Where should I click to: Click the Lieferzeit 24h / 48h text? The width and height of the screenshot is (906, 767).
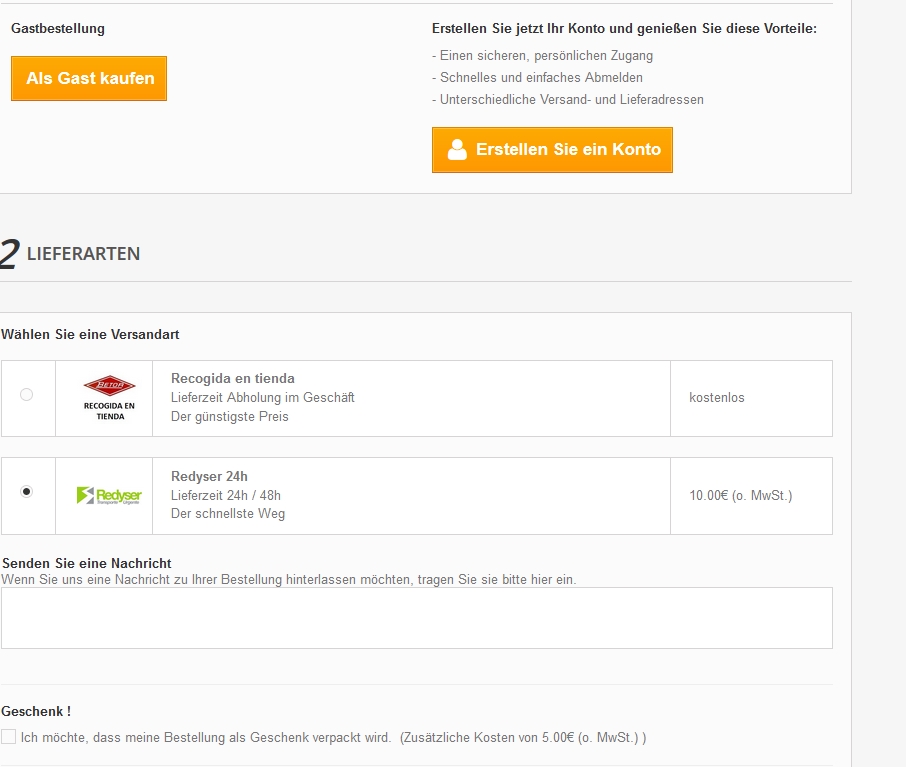coord(226,495)
